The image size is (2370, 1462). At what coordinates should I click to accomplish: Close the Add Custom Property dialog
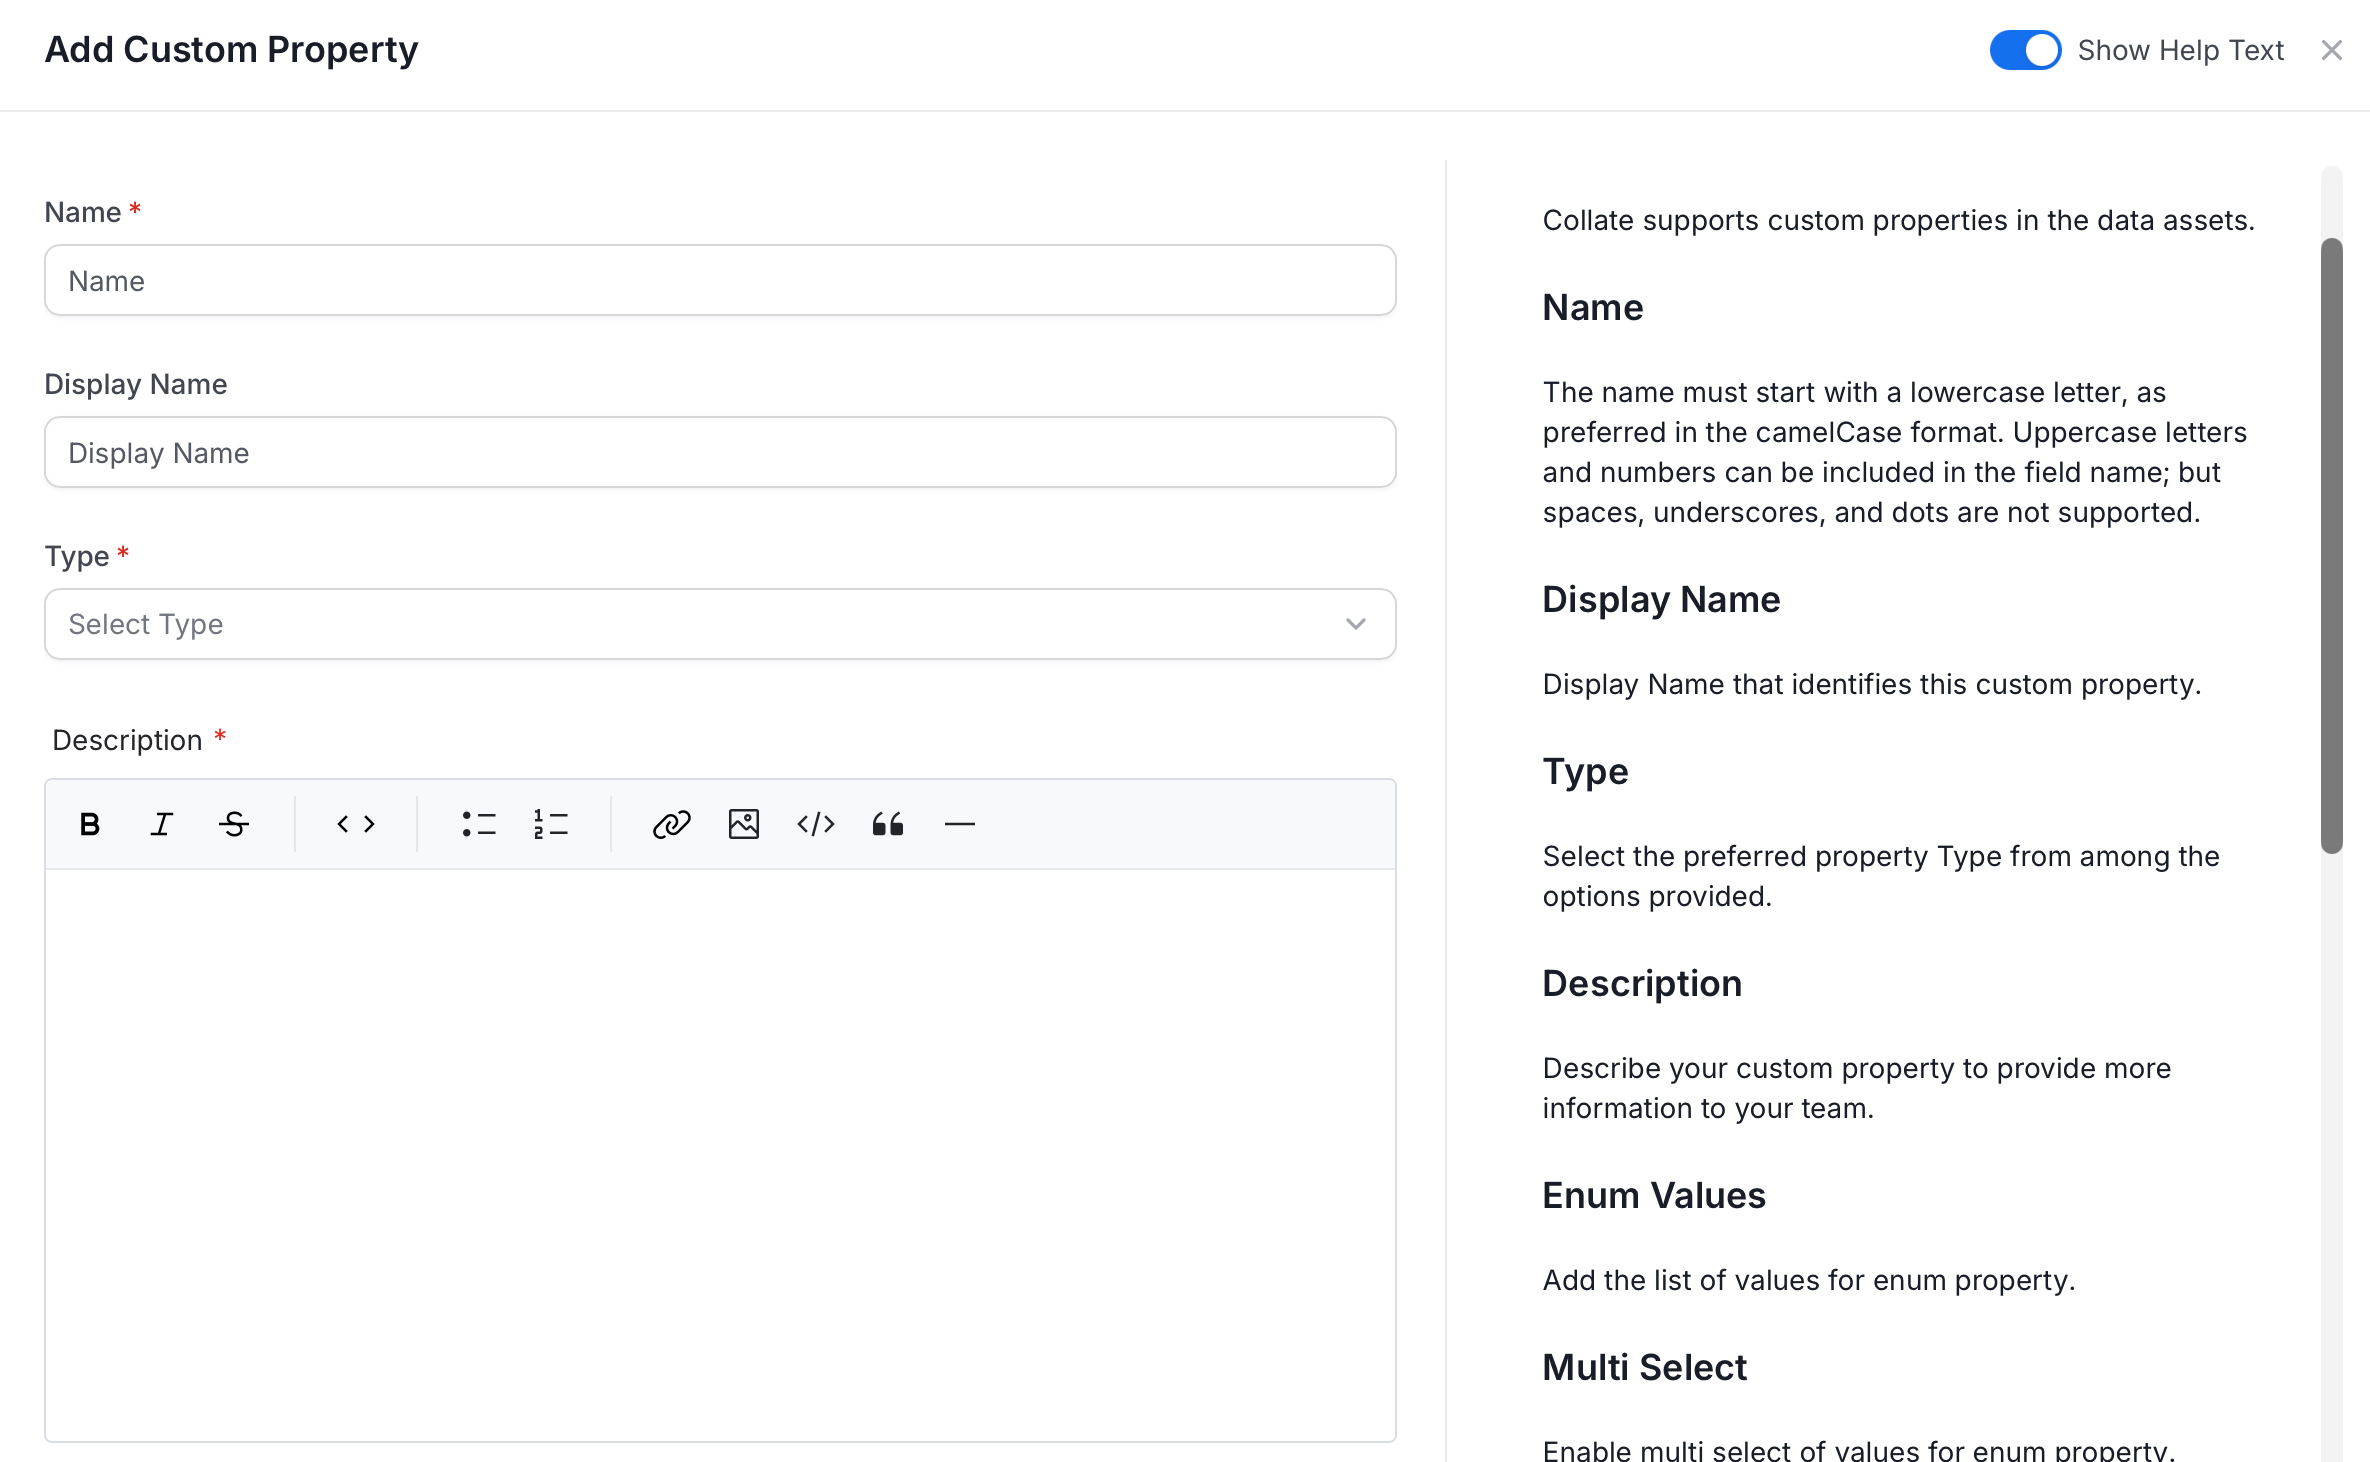click(x=2332, y=50)
